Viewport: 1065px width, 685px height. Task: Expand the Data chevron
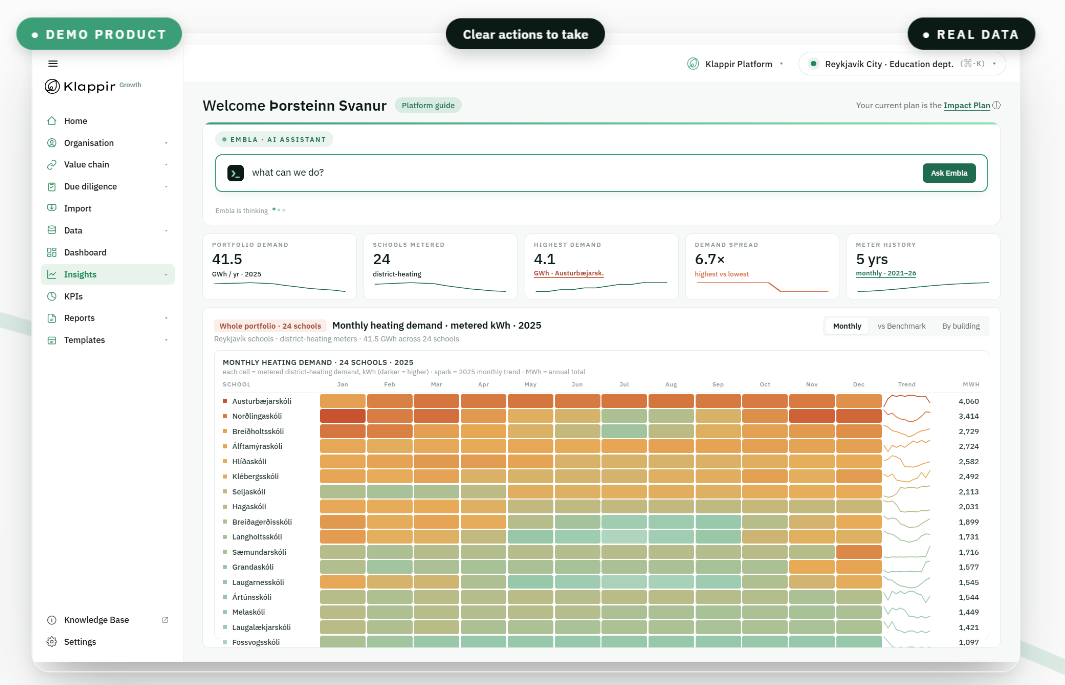pos(166,231)
